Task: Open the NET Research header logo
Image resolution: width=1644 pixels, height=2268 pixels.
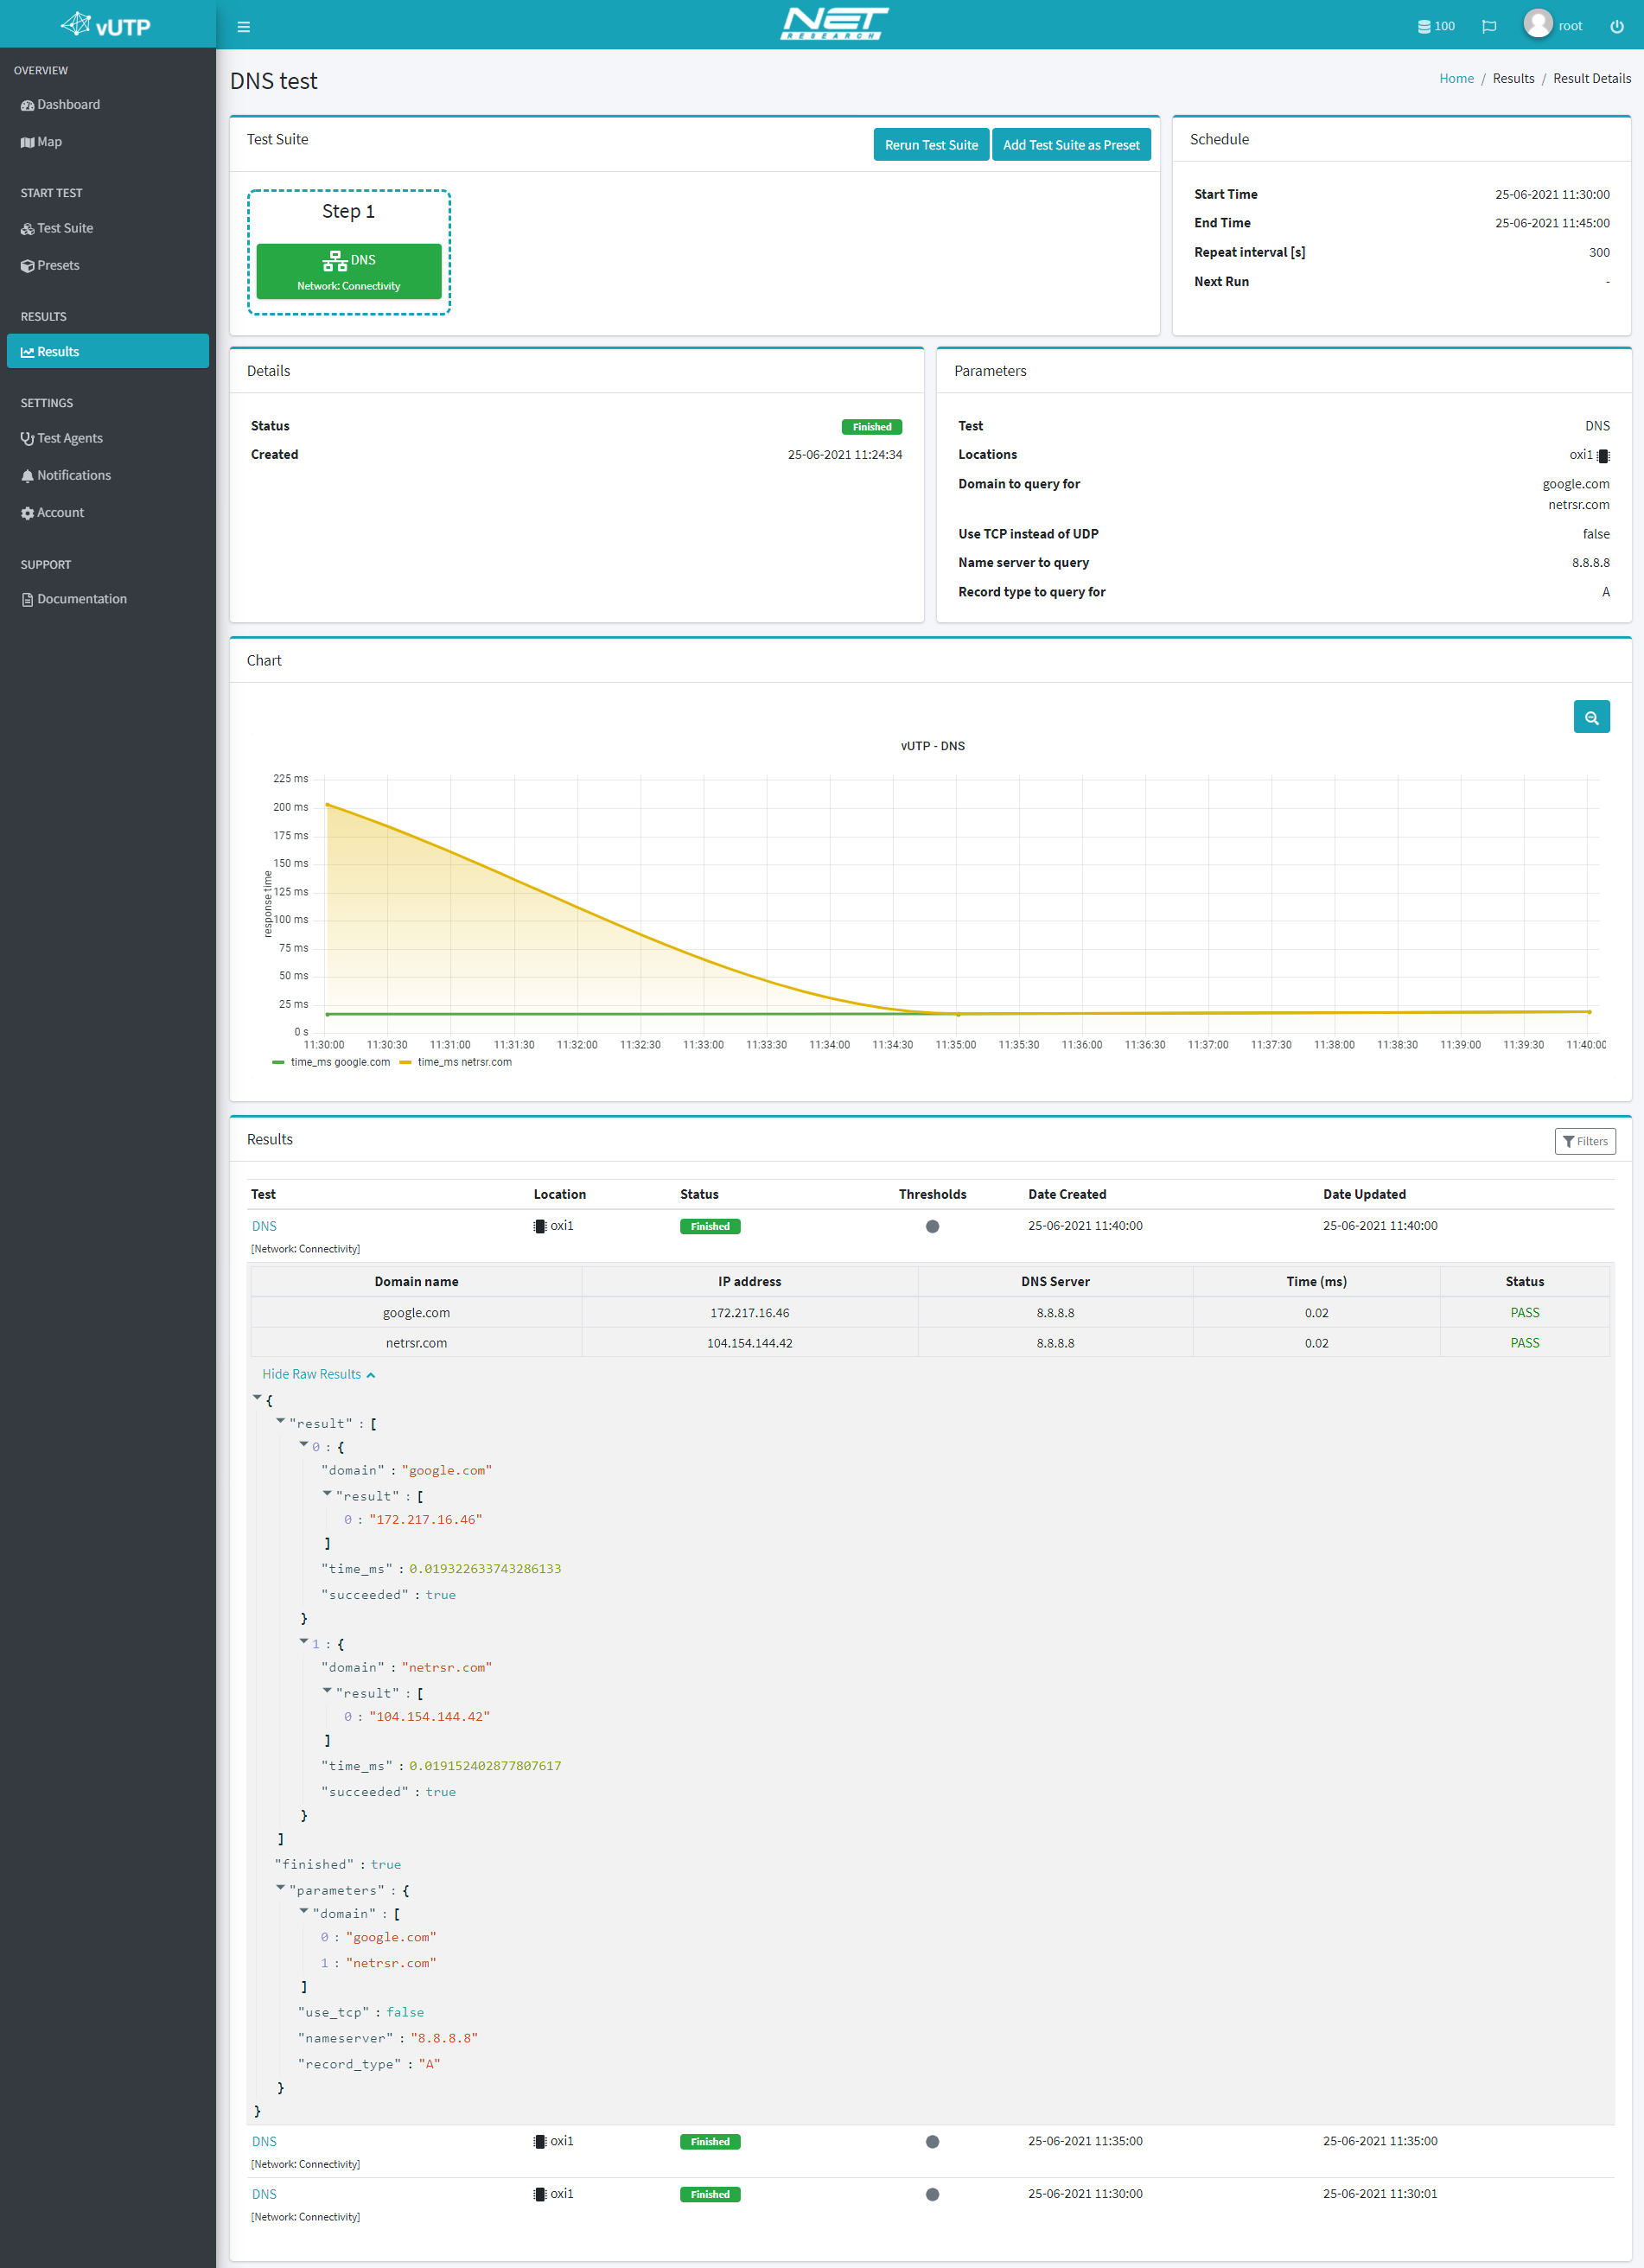Action: [x=834, y=24]
